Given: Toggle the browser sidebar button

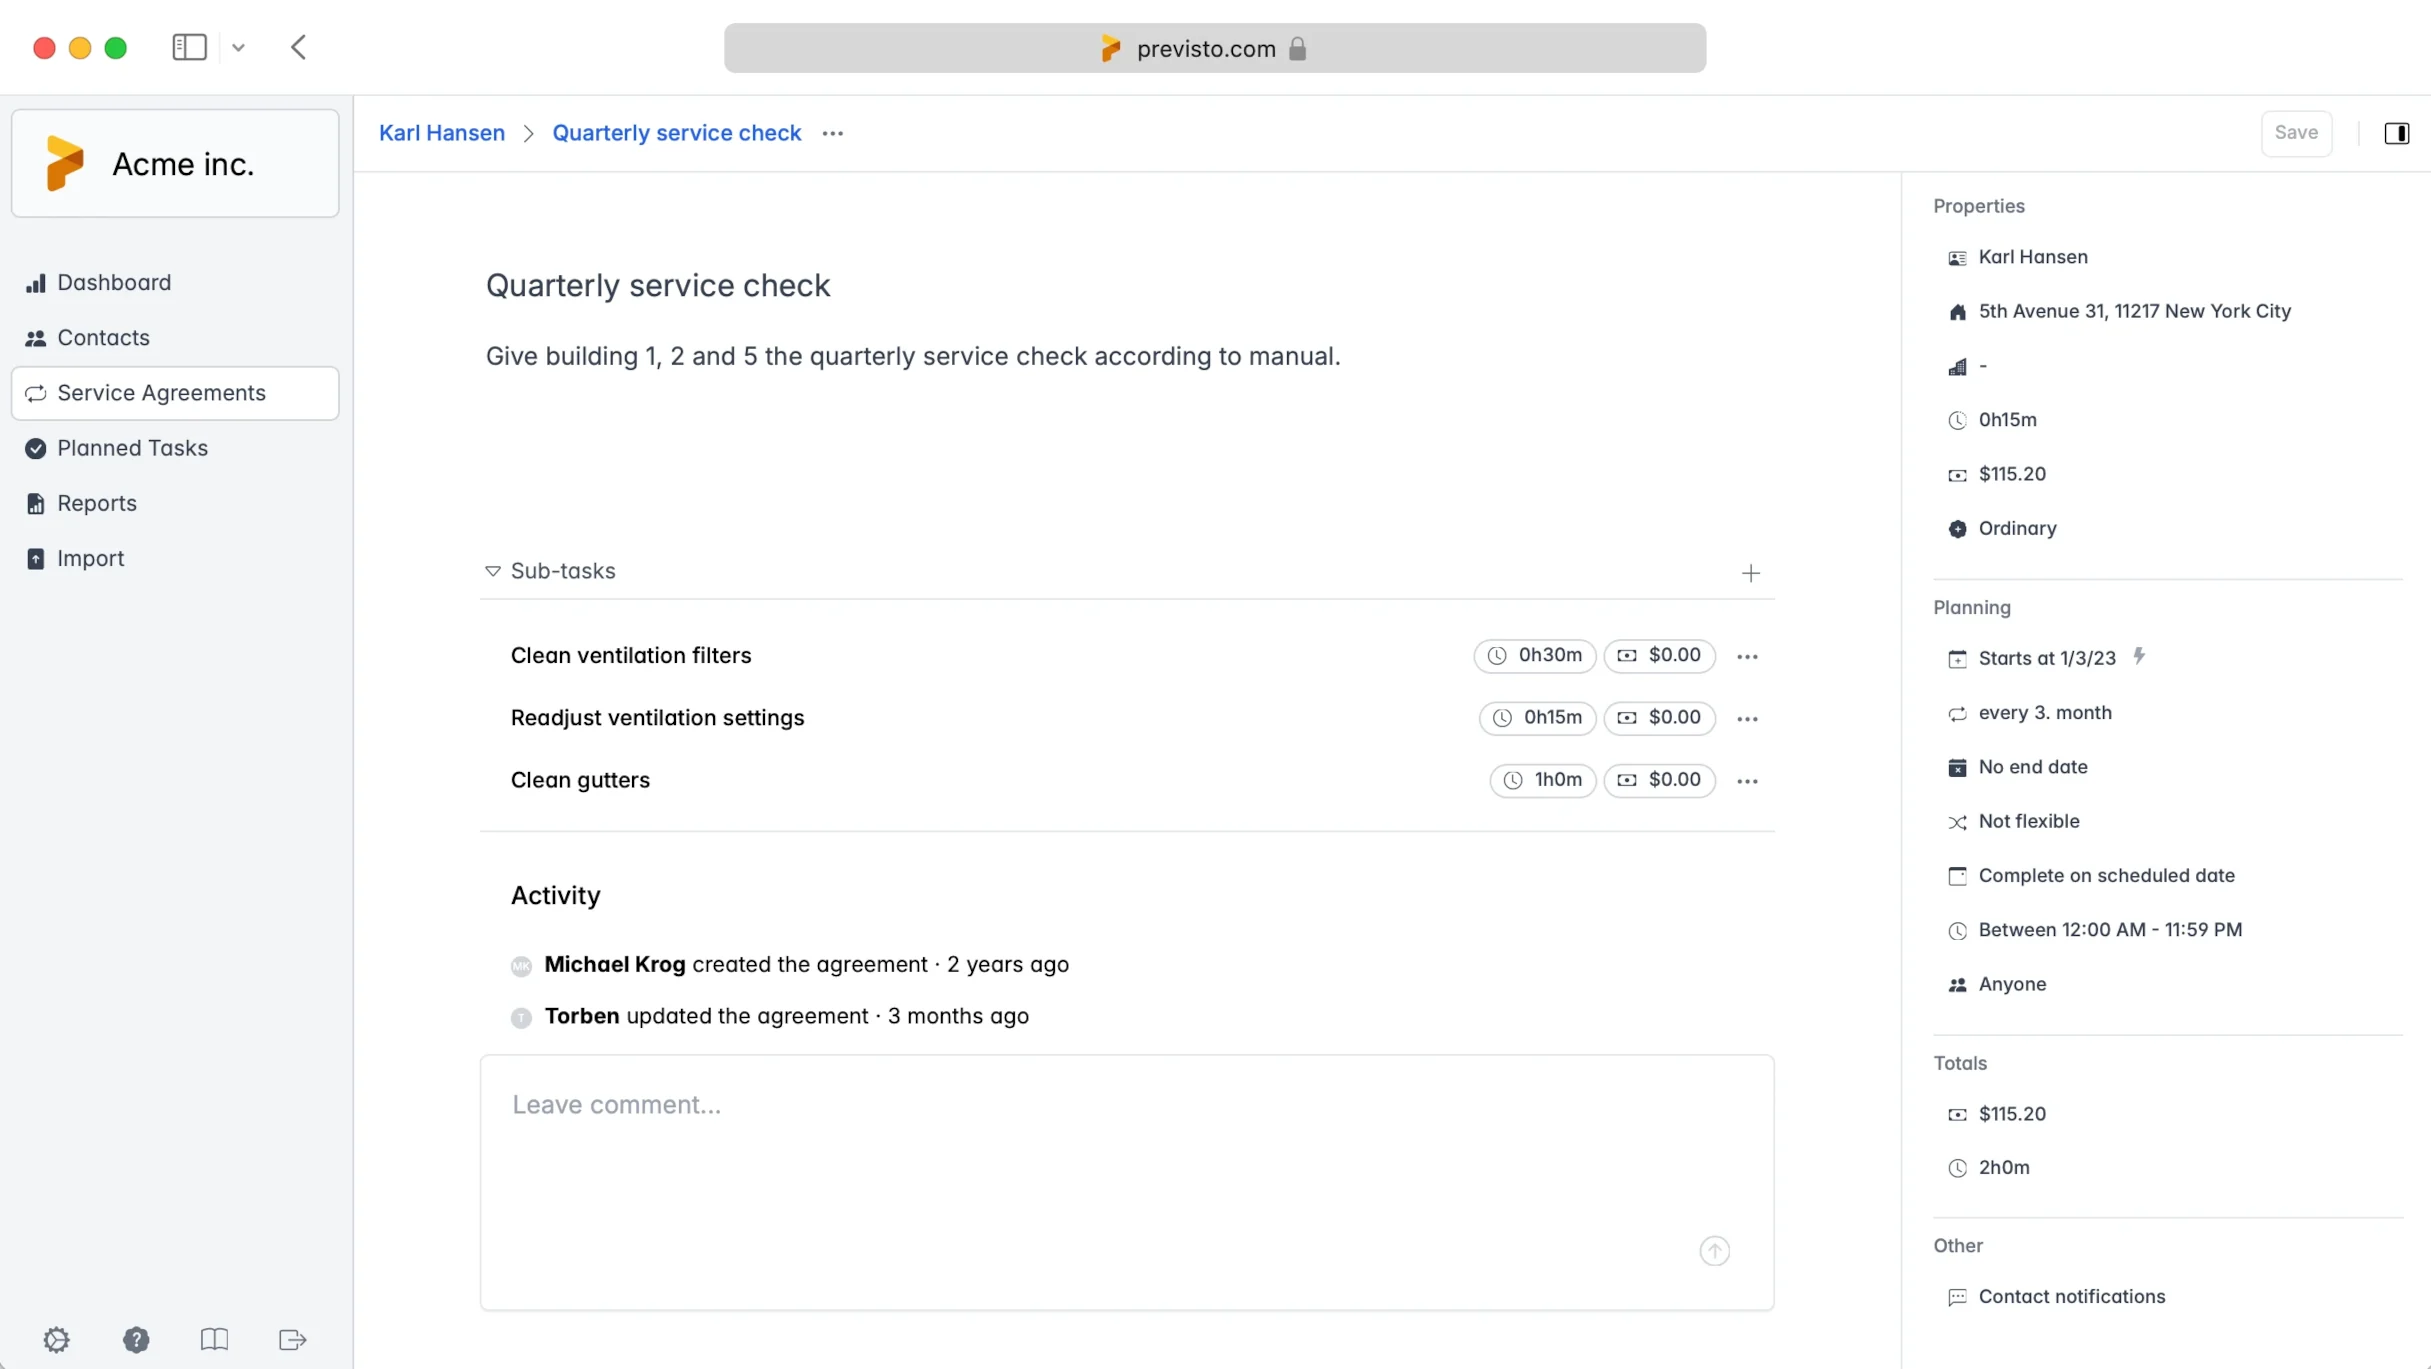Looking at the screenshot, I should point(189,47).
